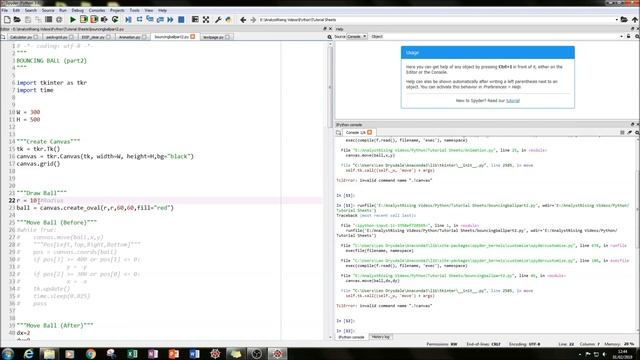Click Browse working directory folder icon
This screenshot has width=640, height=360.
click(624, 19)
